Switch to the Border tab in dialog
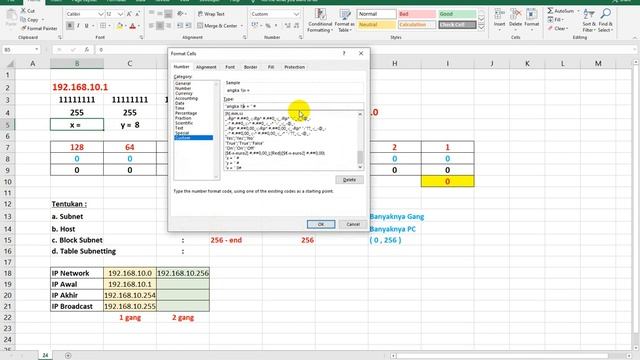Image resolution: width=640 pixels, height=360 pixels. 251,67
